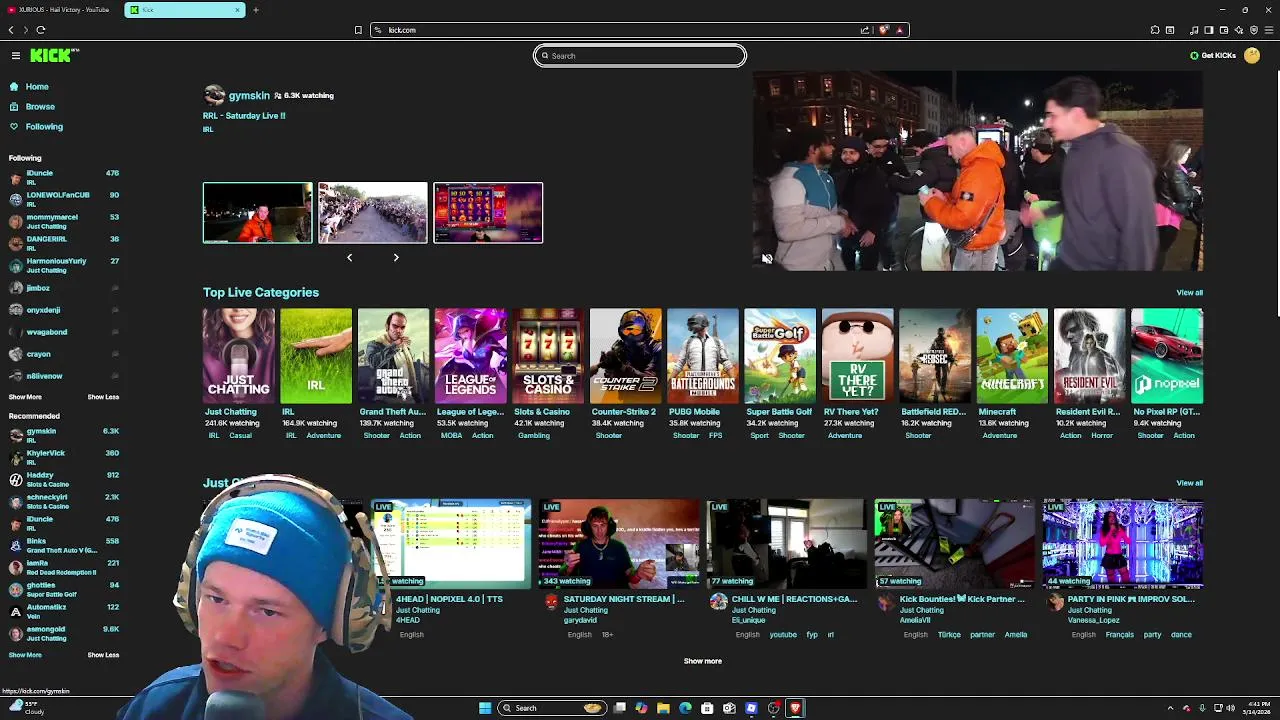This screenshot has width=1280, height=720.
Task: Open LONEWOLFanCUB in Following list
Action: point(63,199)
